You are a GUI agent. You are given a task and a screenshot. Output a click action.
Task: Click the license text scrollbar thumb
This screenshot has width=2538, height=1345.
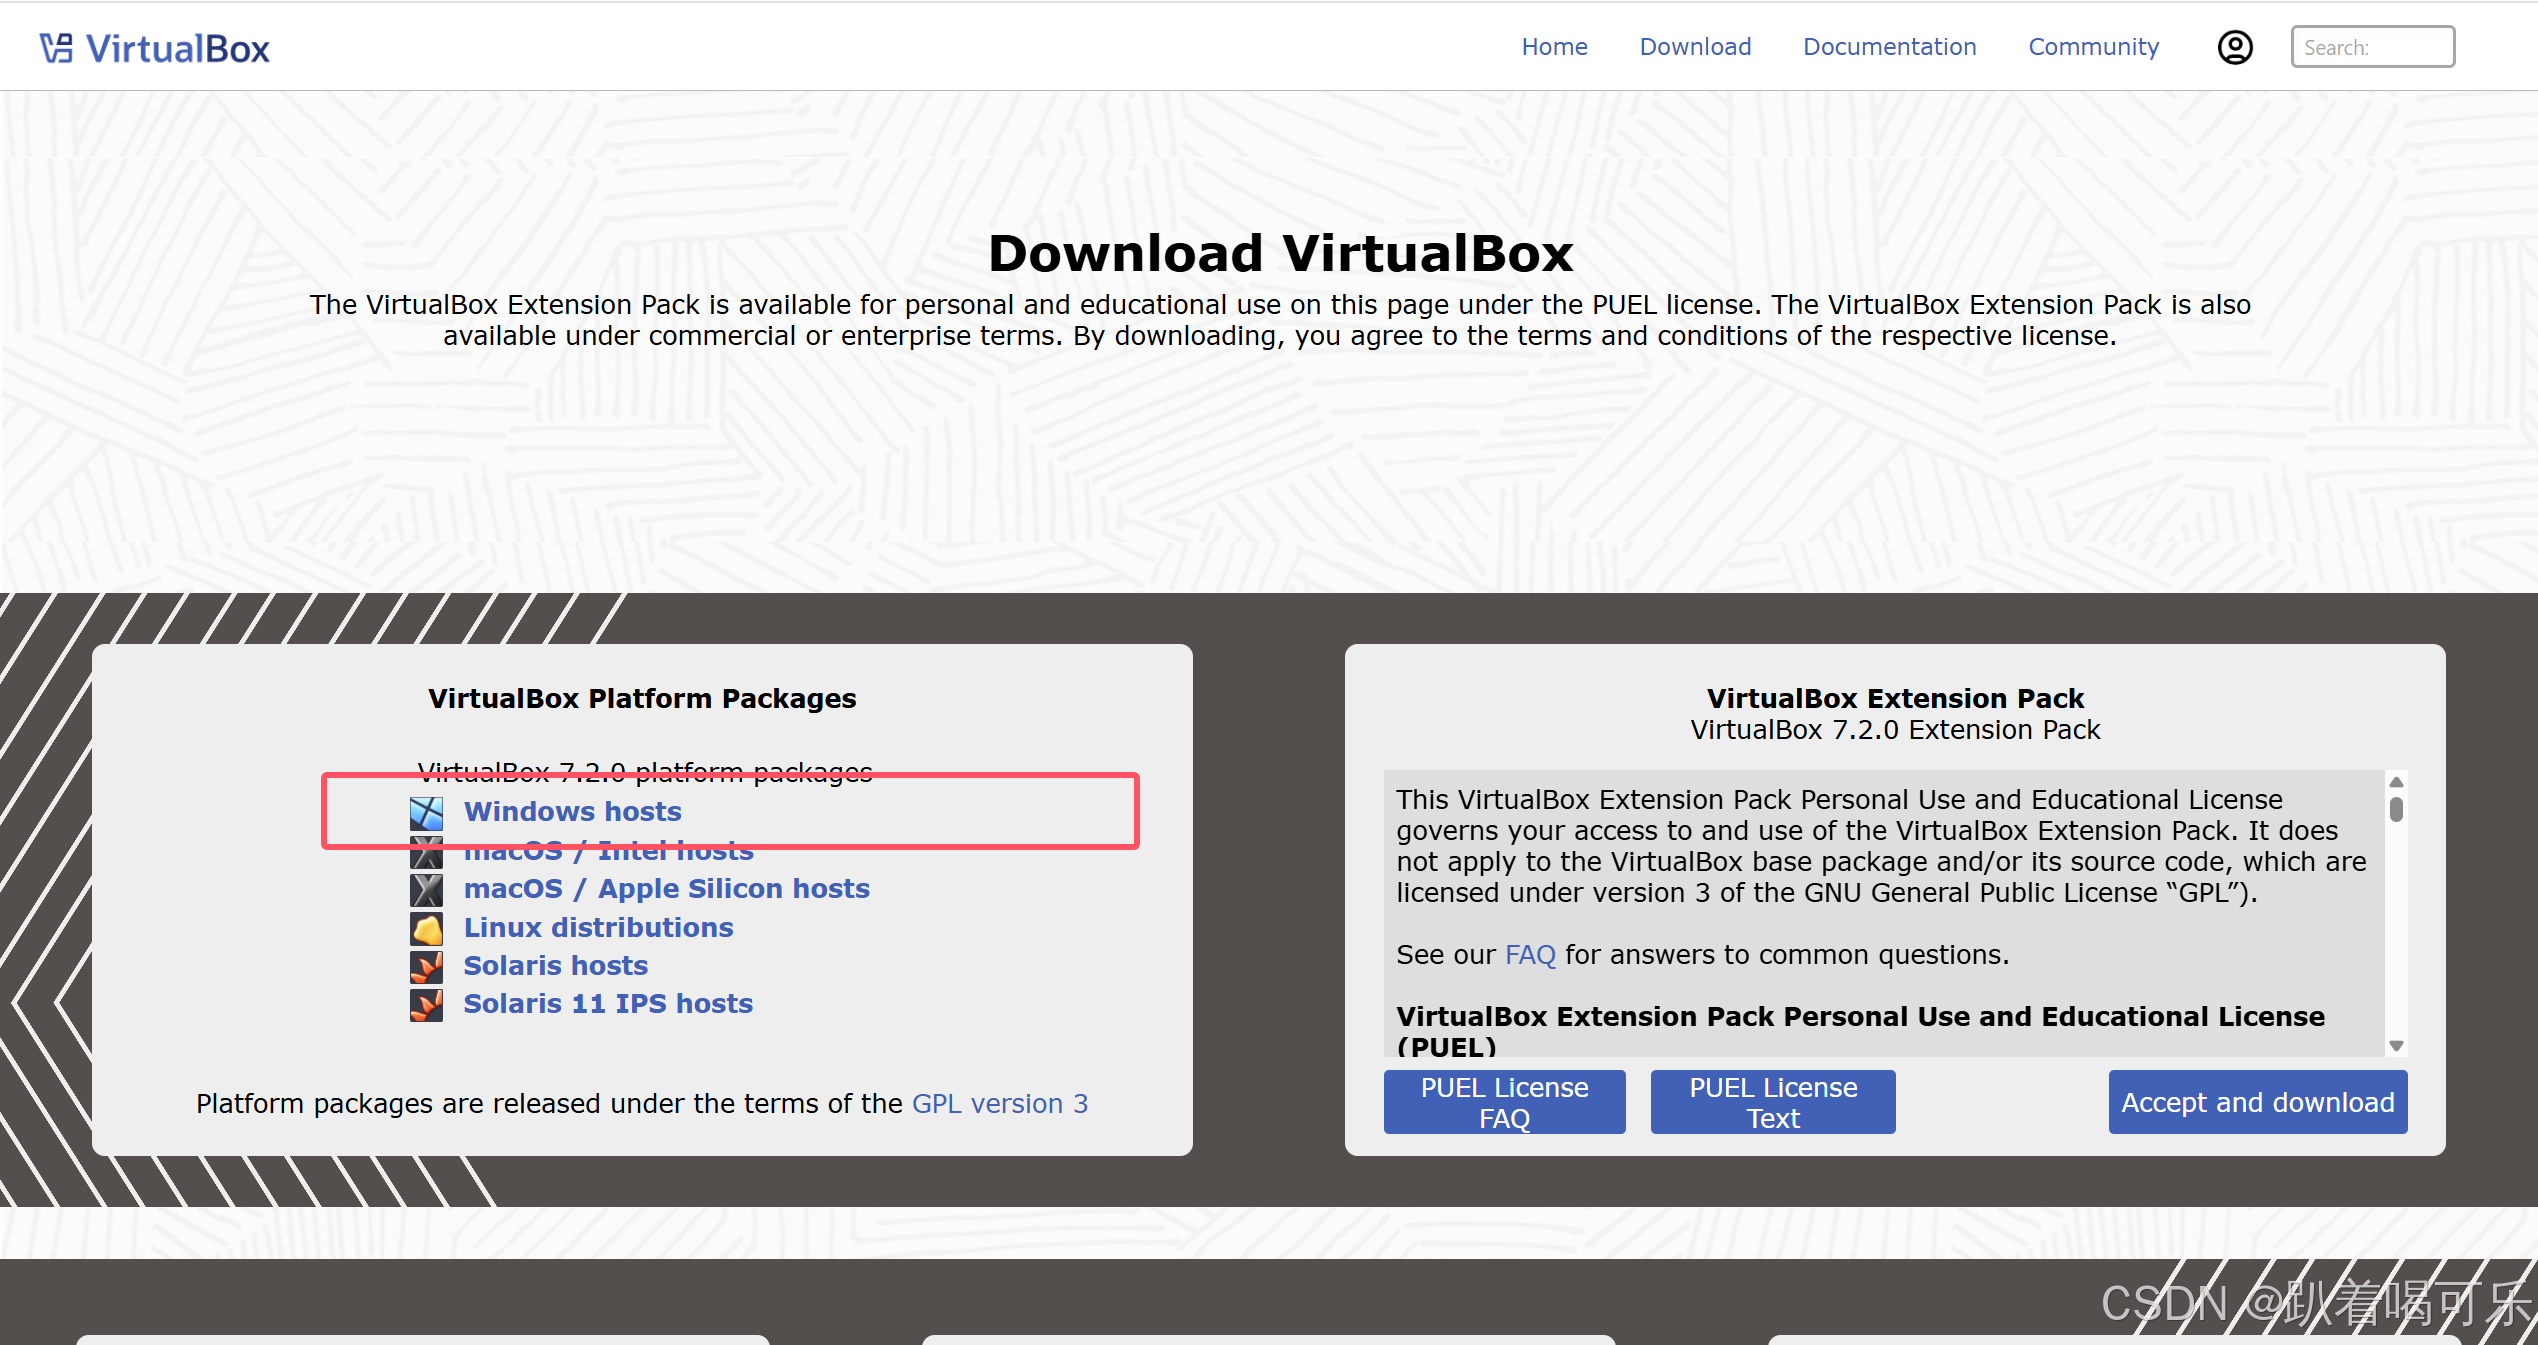[x=2396, y=809]
